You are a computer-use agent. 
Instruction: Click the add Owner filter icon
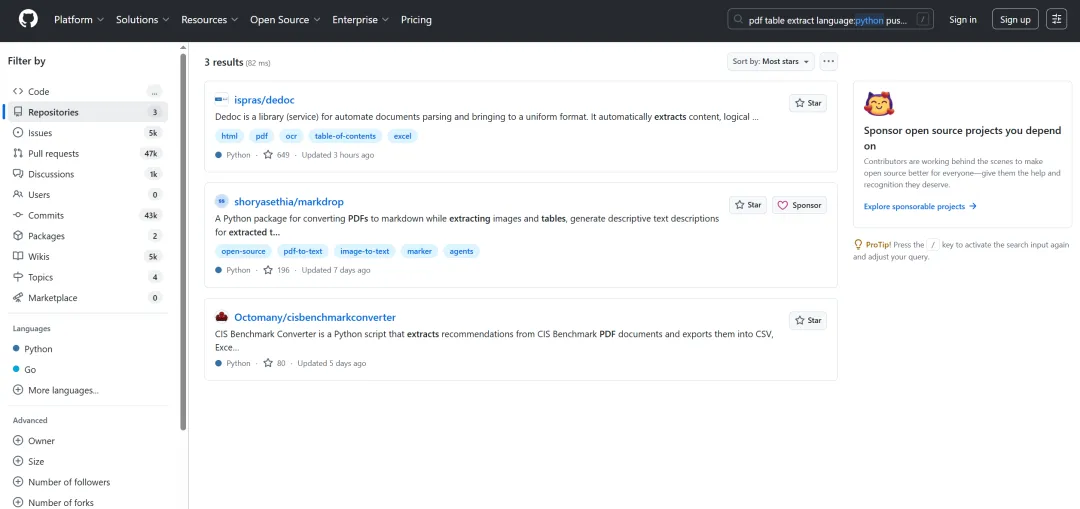[x=18, y=441]
